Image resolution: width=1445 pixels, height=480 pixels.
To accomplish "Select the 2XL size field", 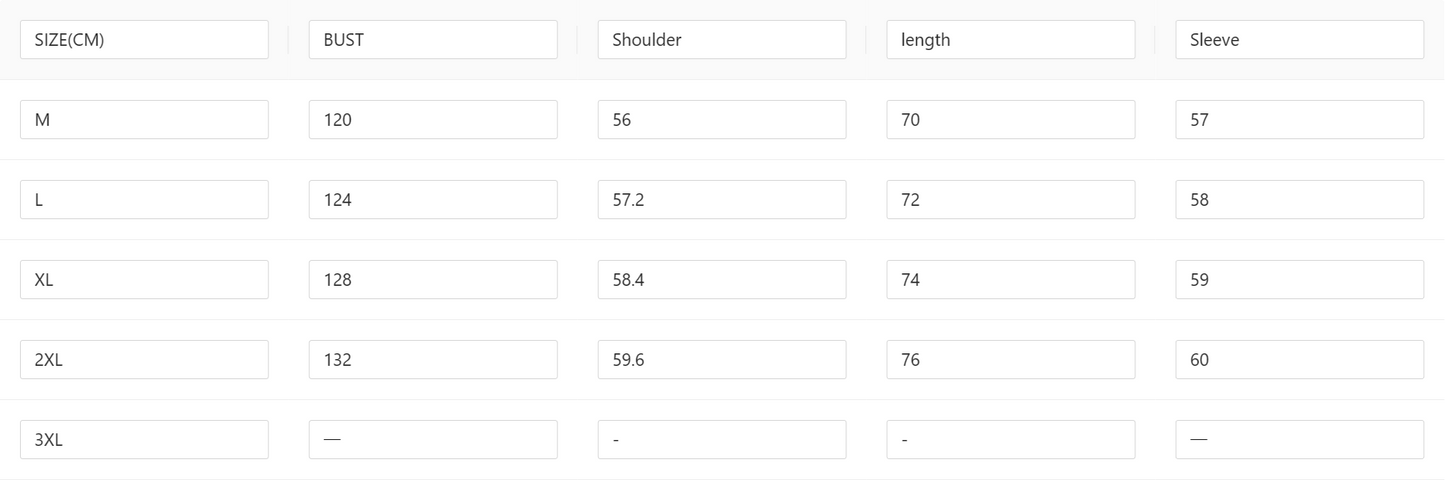I will [144, 360].
